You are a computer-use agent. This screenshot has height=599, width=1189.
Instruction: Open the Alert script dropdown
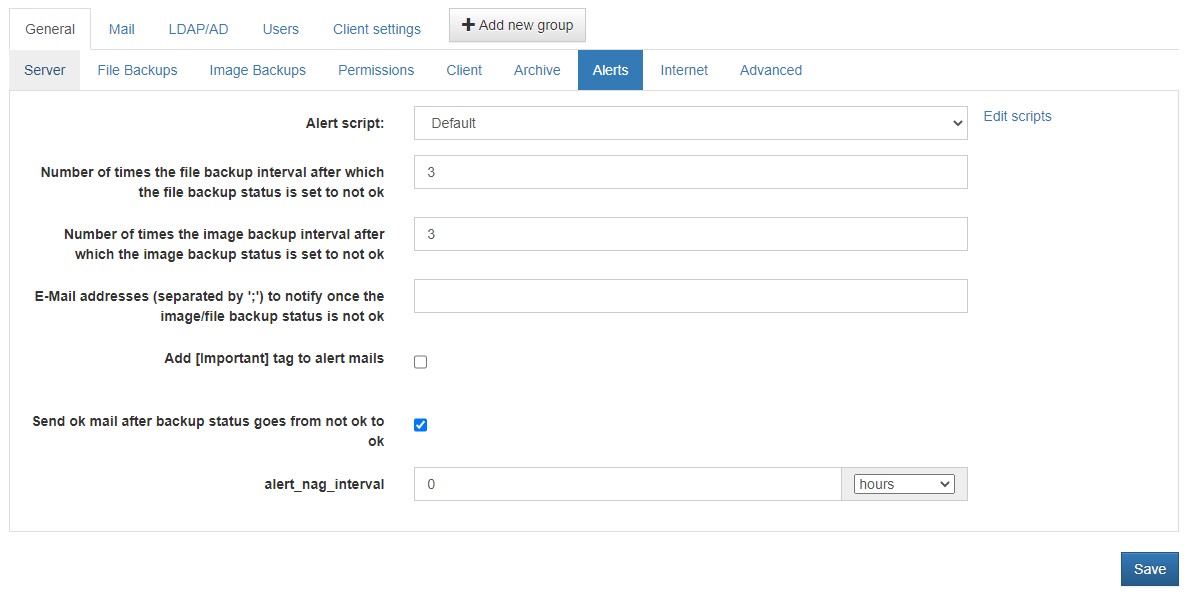coord(691,123)
